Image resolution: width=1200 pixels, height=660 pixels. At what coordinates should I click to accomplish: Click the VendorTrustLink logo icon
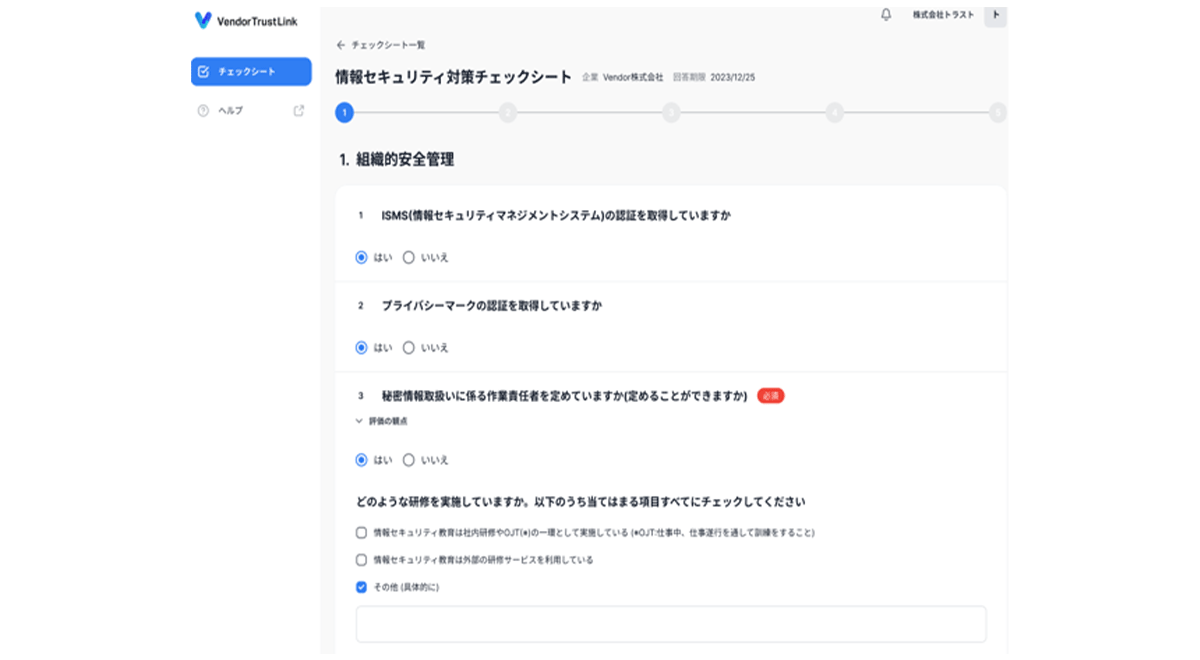[x=203, y=20]
